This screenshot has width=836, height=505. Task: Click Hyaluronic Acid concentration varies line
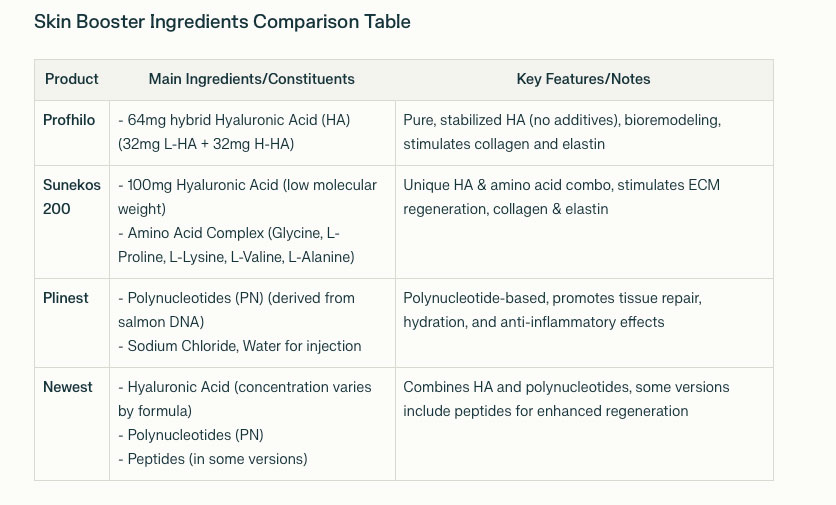244,399
